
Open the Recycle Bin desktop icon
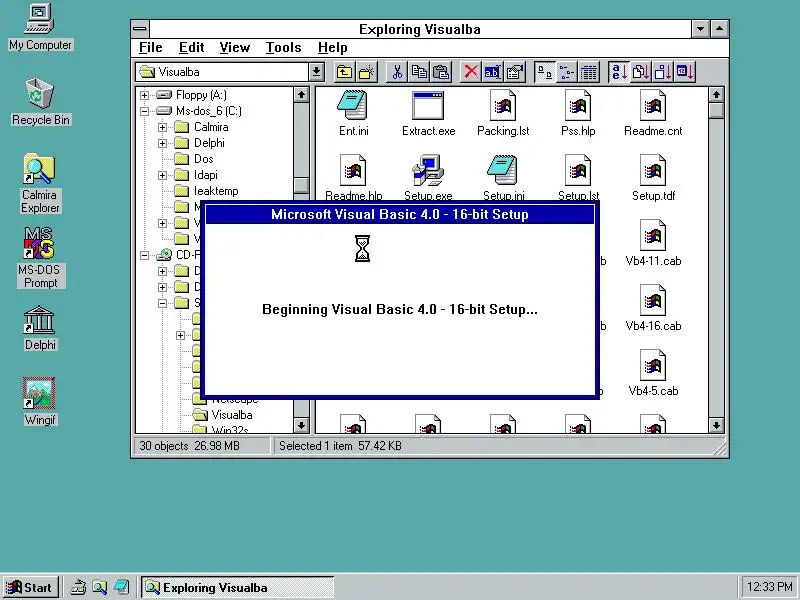(x=40, y=102)
